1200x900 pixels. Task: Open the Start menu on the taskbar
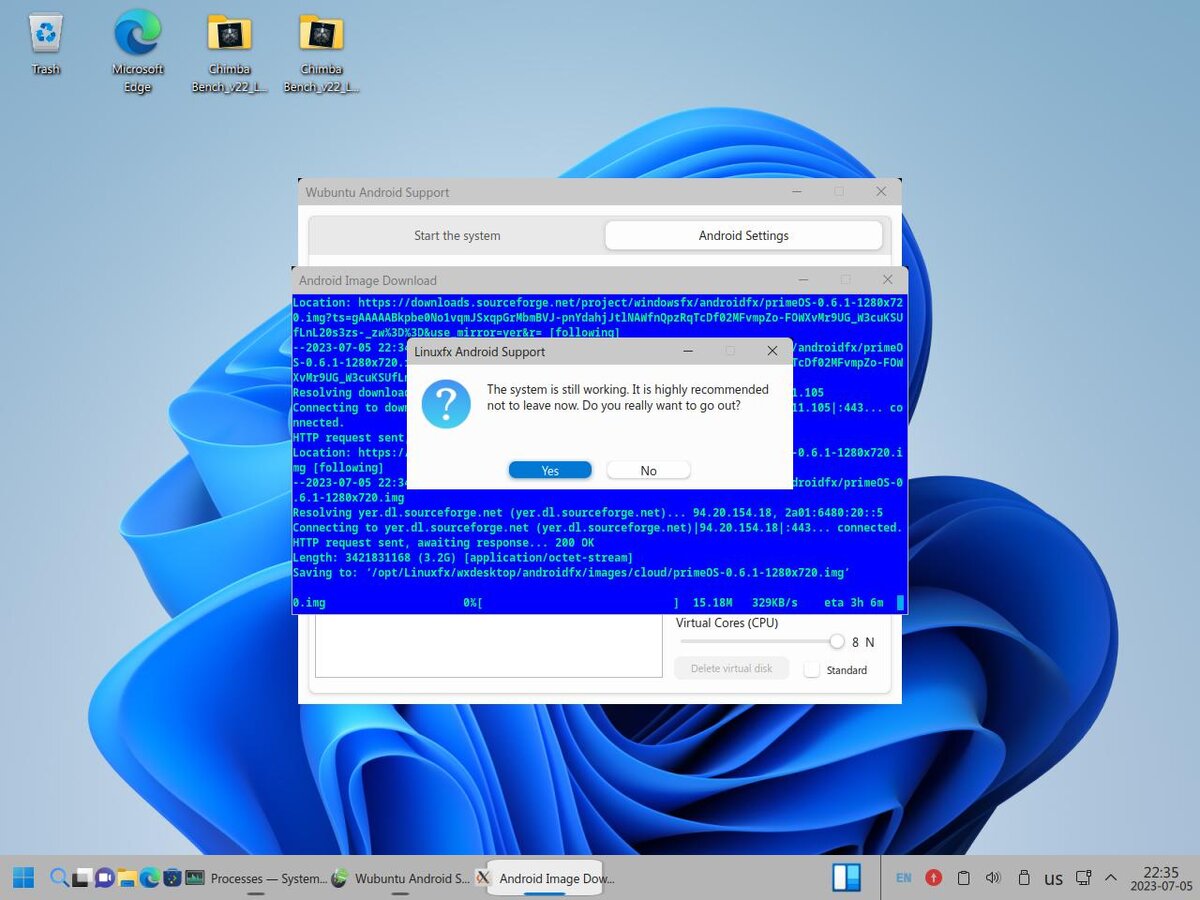[x=23, y=878]
